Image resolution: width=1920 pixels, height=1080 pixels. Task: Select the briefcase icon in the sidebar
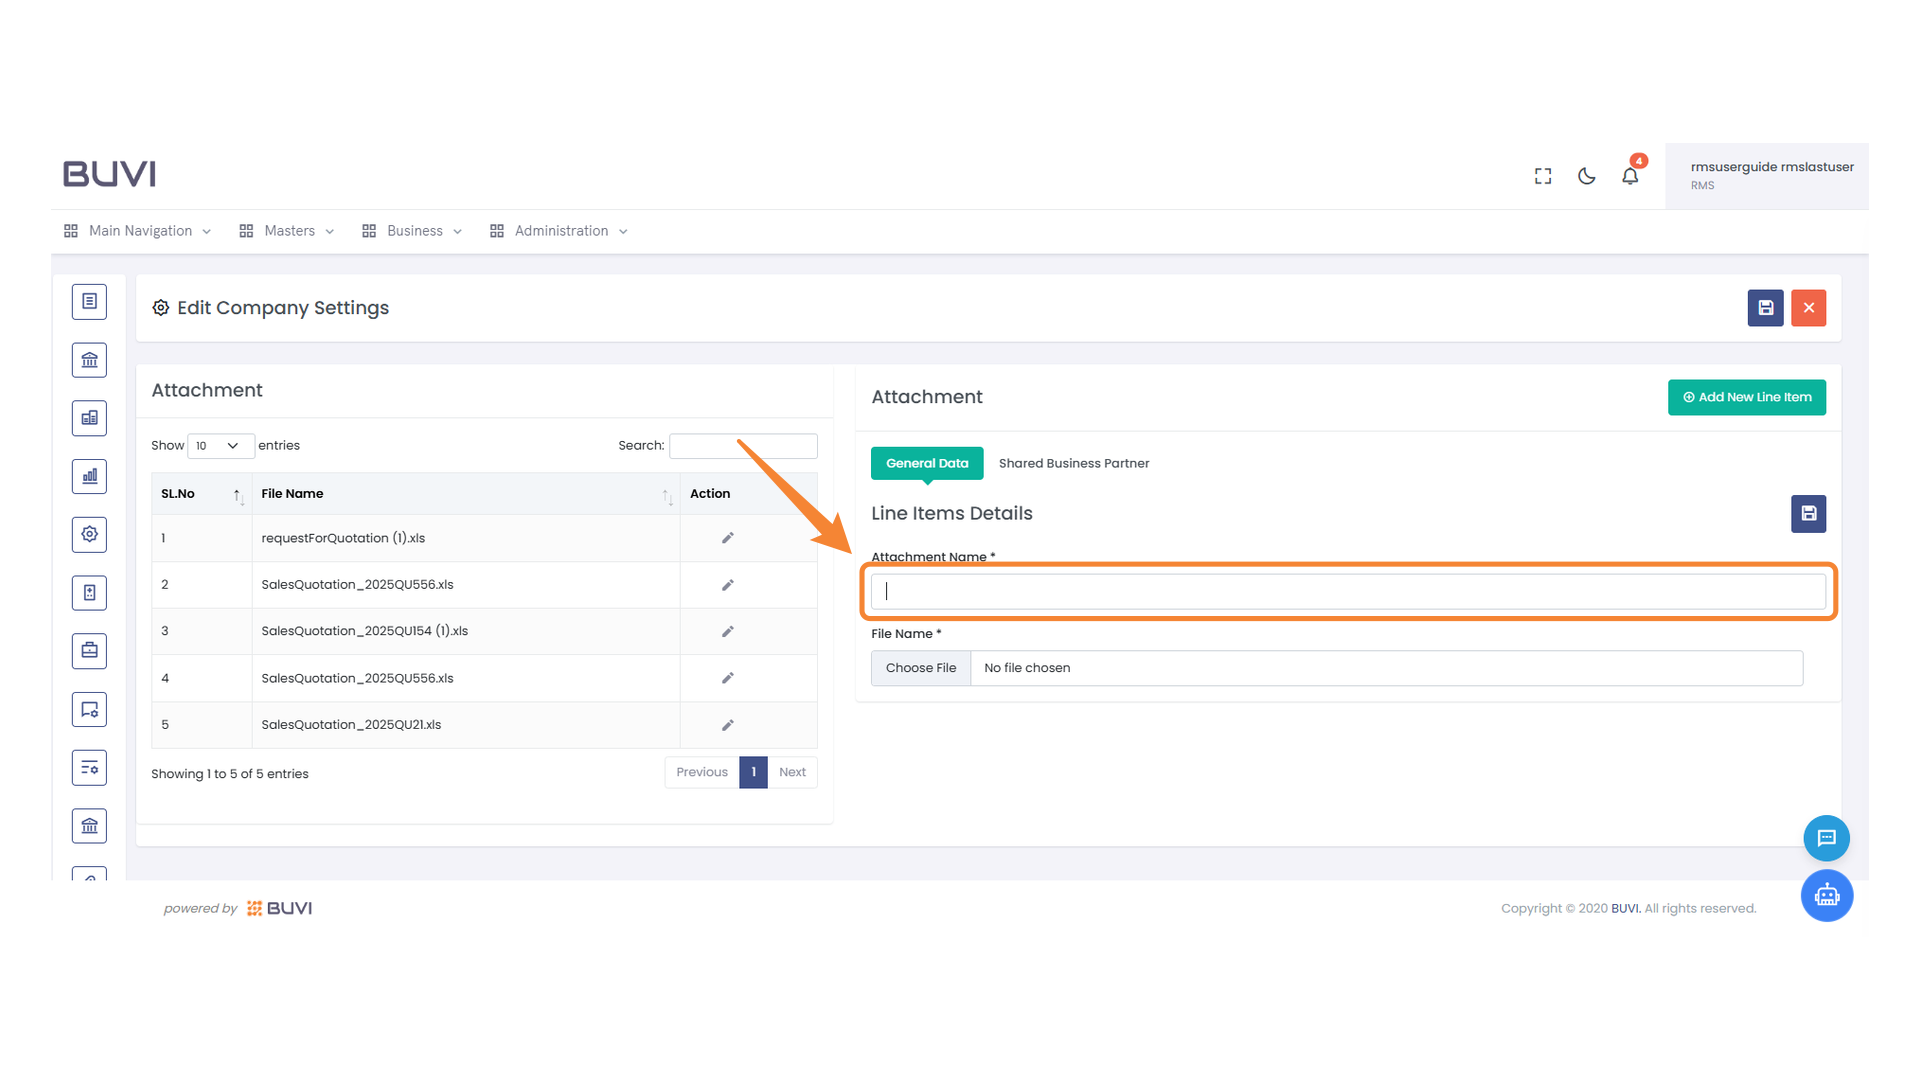(x=89, y=650)
